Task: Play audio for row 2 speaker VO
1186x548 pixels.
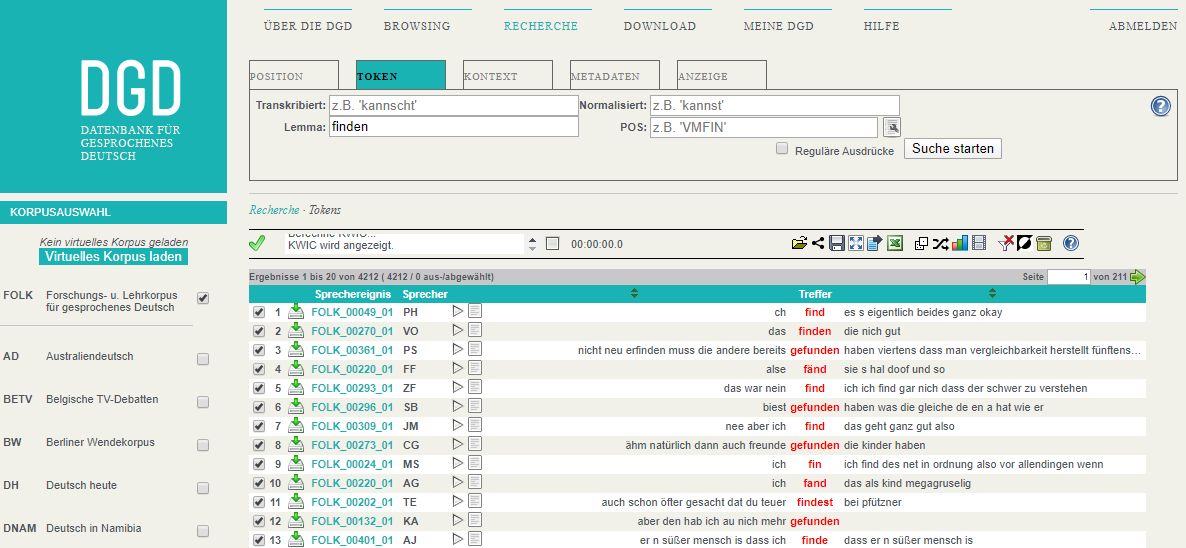Action: [x=458, y=331]
